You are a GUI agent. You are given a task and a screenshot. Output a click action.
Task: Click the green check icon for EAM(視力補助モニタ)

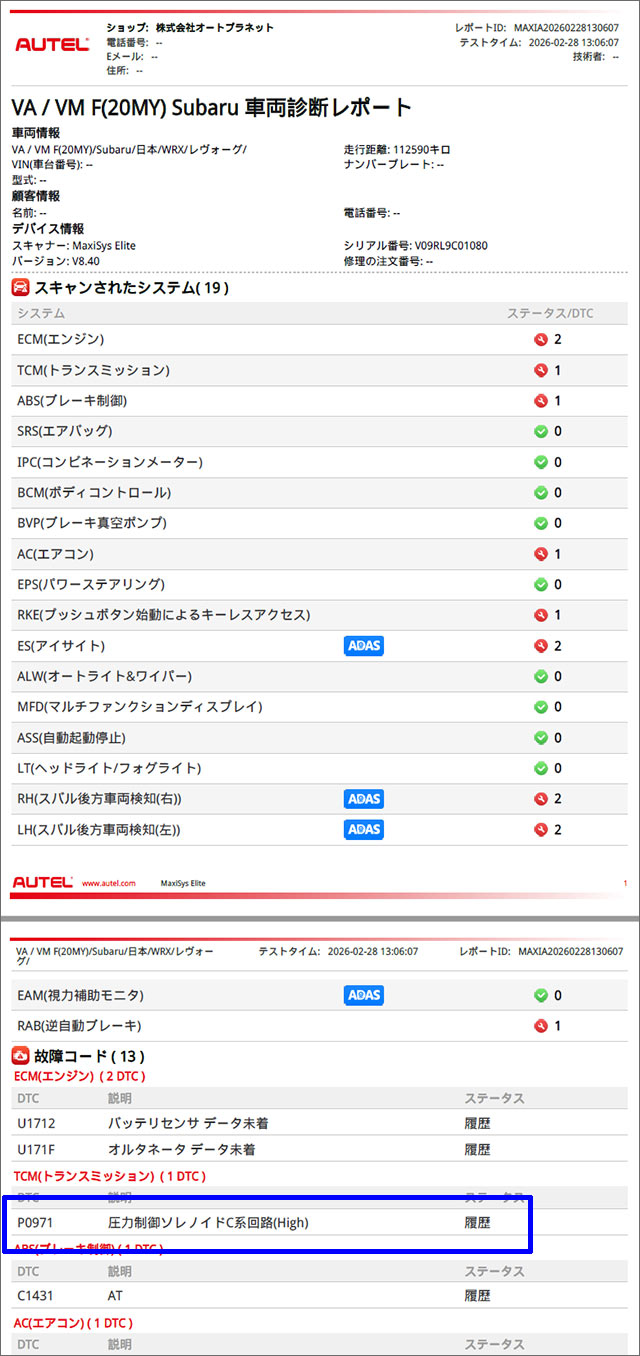tap(541, 995)
